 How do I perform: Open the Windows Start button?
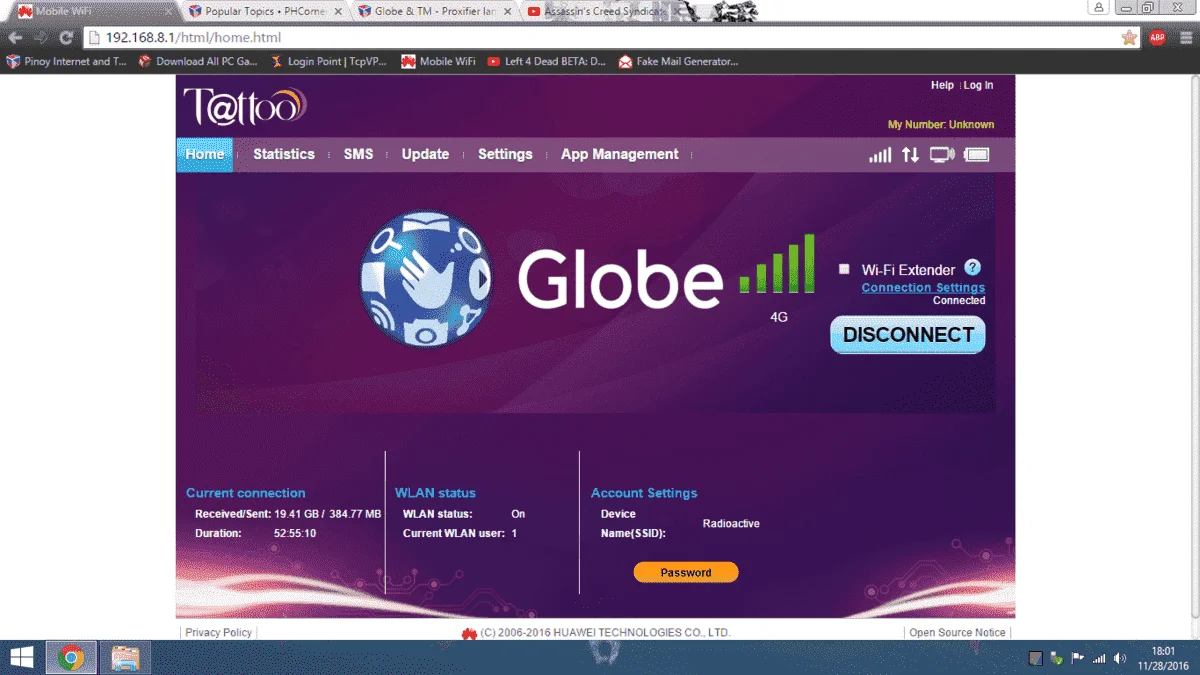tap(20, 657)
